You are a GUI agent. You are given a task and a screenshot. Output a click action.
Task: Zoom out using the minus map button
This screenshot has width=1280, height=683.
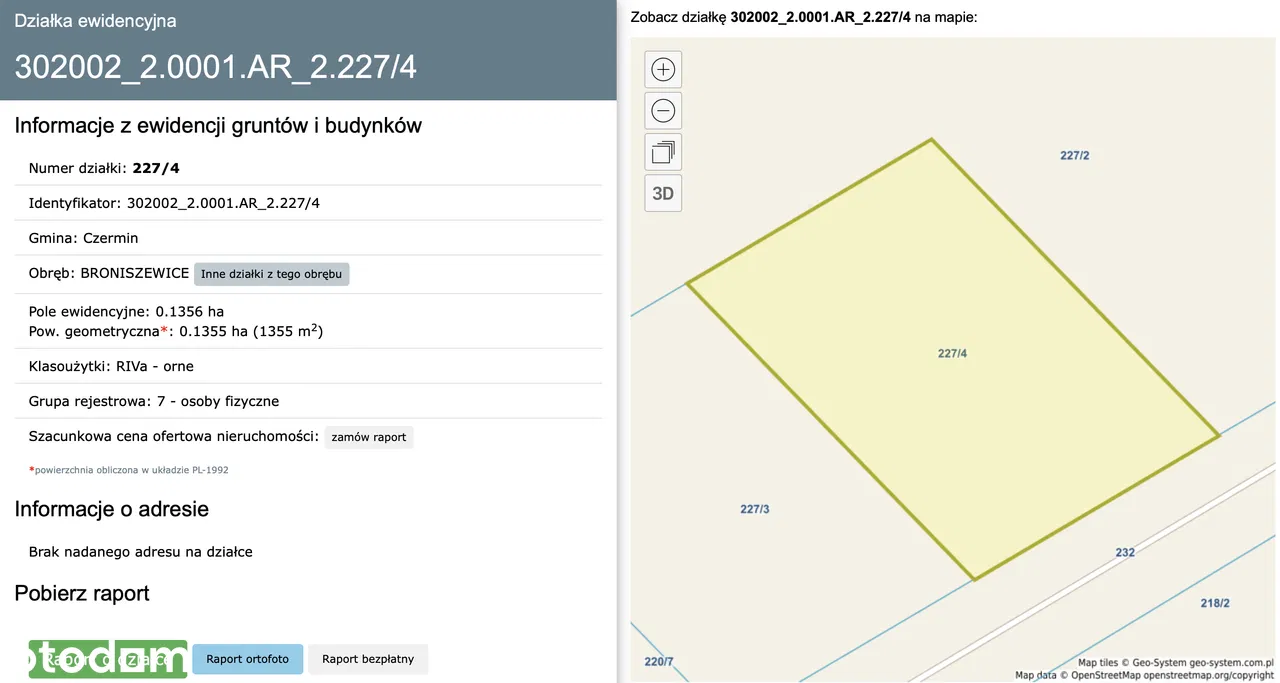[663, 111]
